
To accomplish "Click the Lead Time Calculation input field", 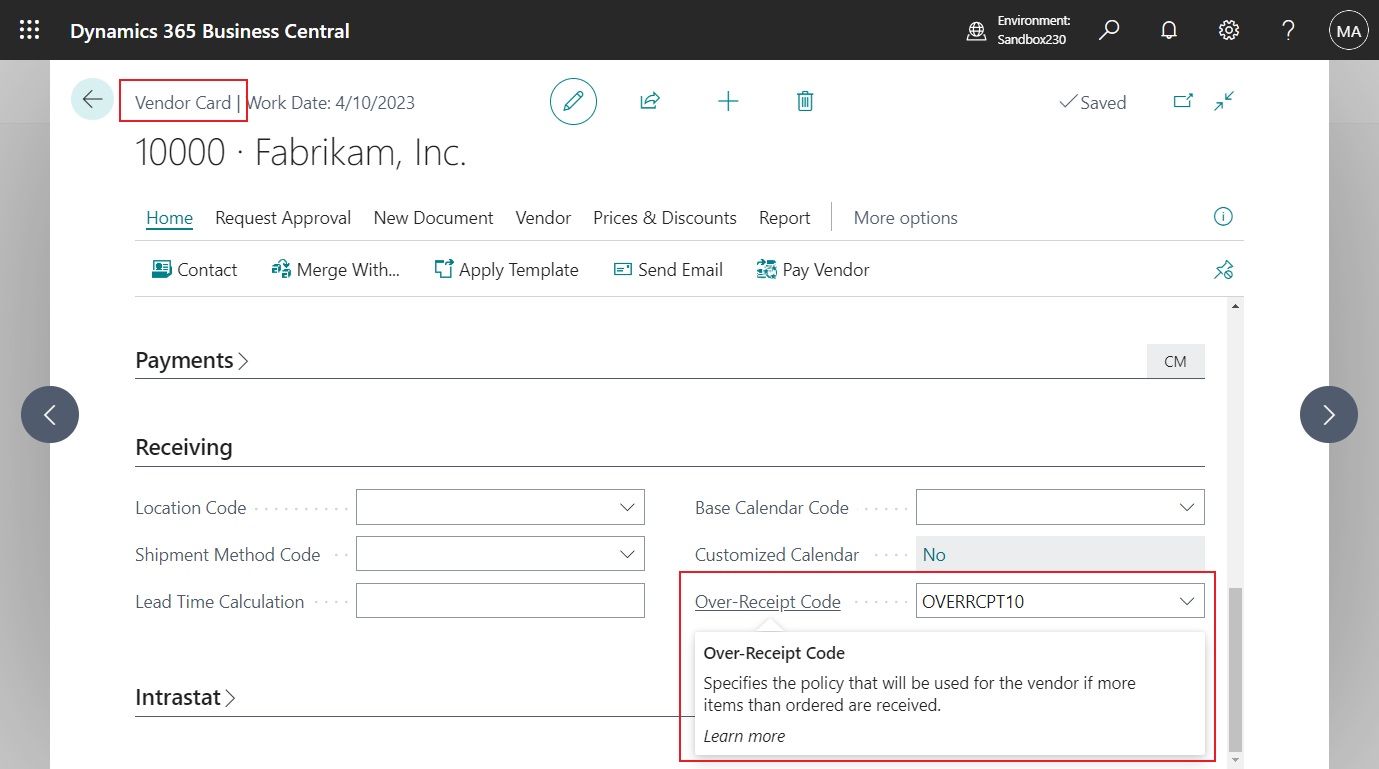I will pyautogui.click(x=500, y=602).
